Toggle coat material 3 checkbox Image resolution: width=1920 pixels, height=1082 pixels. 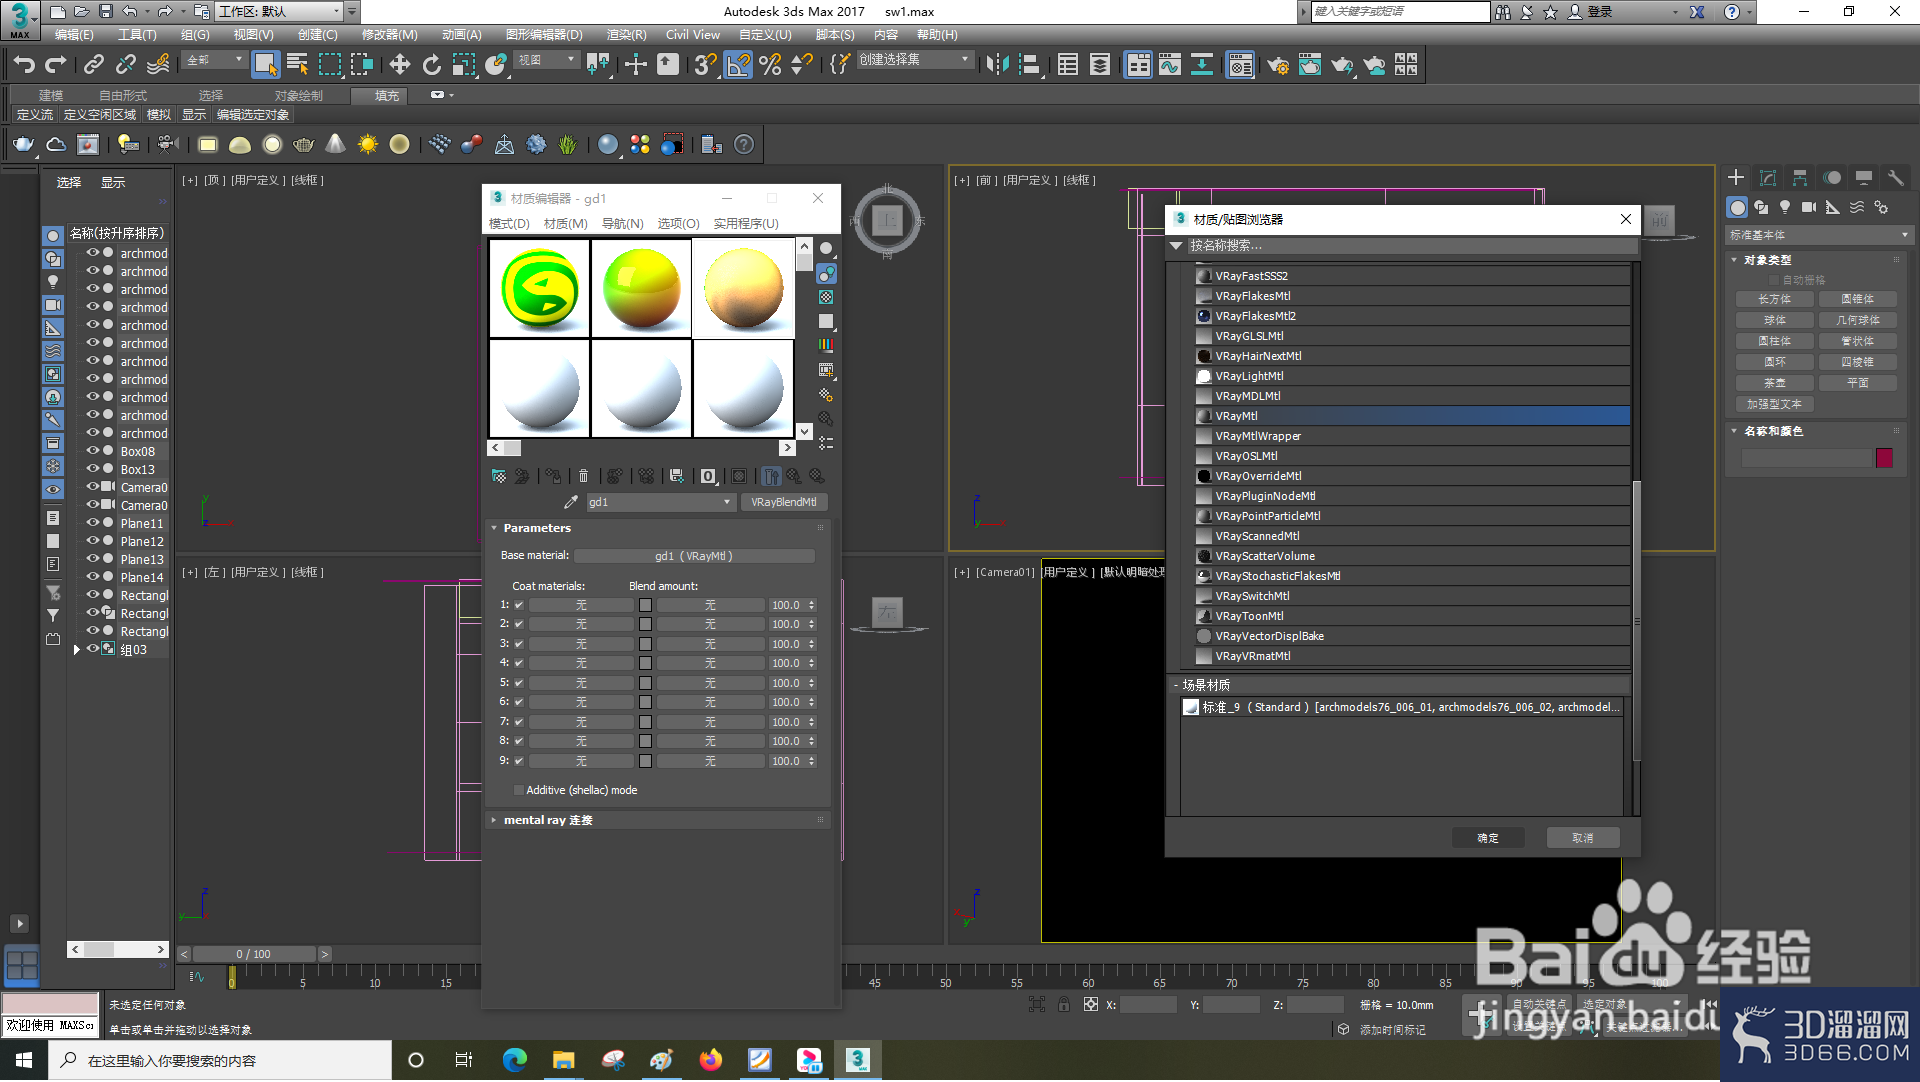(x=519, y=644)
